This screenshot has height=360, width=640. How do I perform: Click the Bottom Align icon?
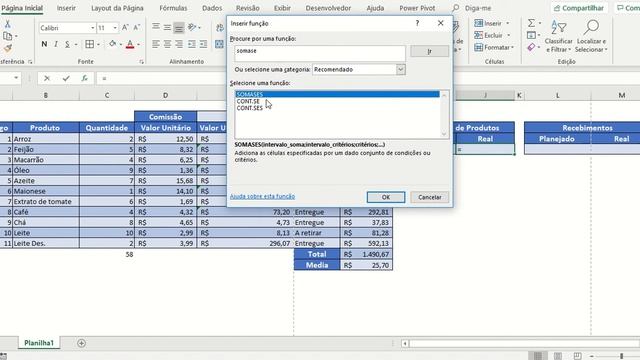179,27
